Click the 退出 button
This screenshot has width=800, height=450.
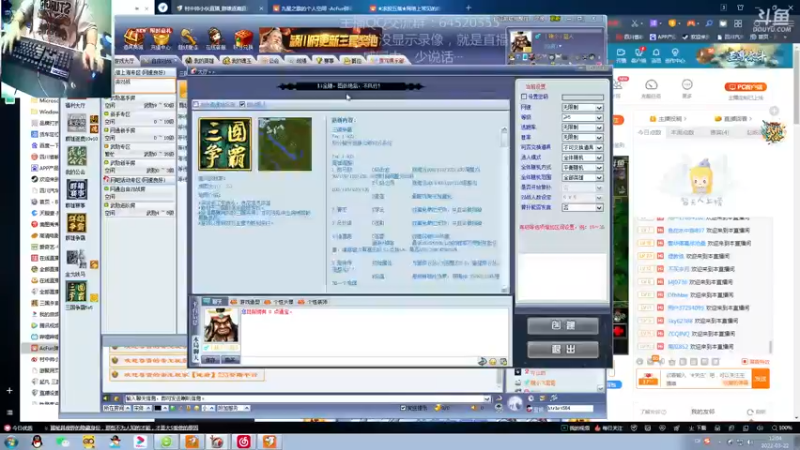[x=563, y=349]
